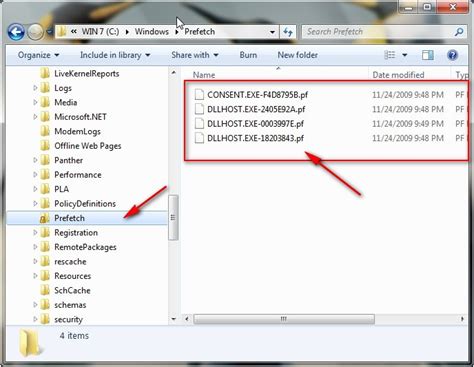Click the Change your view icon
The height and width of the screenshot is (367, 474).
(x=390, y=55)
